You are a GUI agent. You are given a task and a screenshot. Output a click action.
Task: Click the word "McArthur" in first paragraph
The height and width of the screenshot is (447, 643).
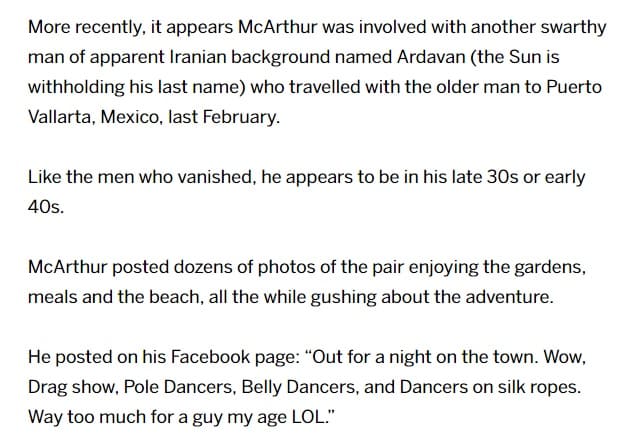click(278, 27)
